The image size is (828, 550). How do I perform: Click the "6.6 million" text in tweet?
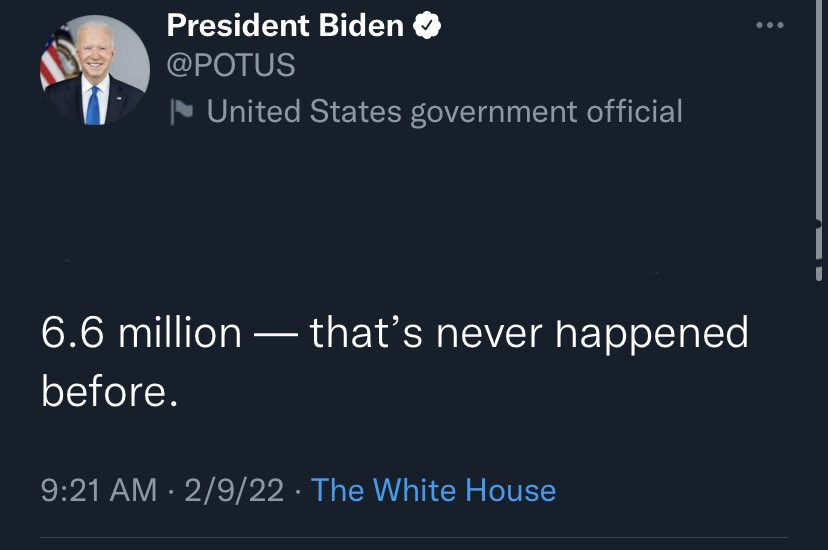coord(141,333)
